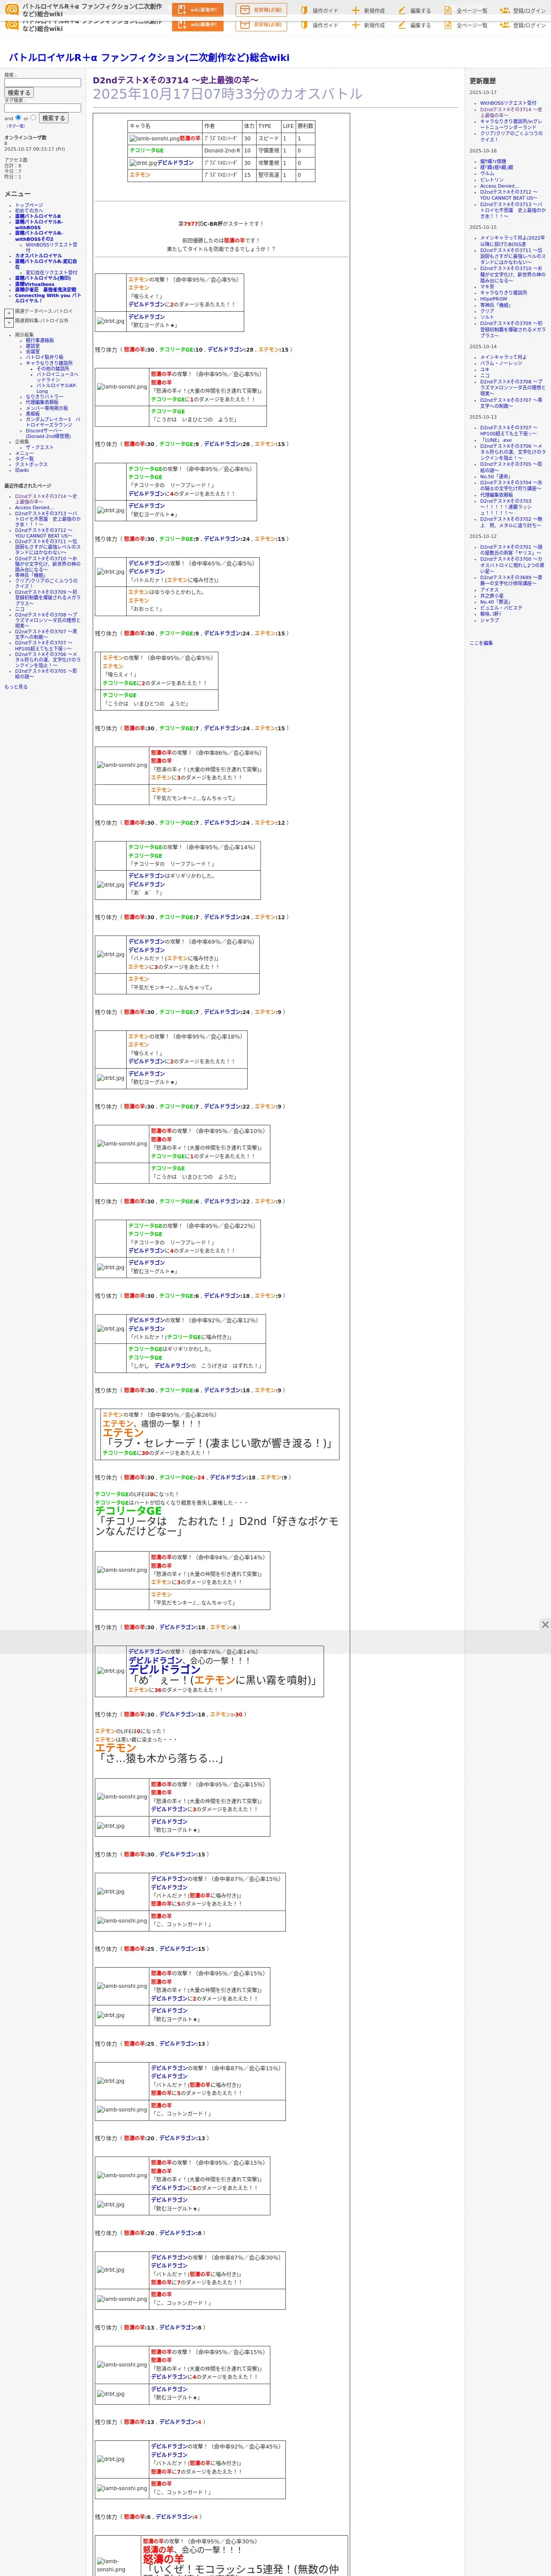Select the 'or' radio button
Image resolution: width=551 pixels, height=2576 pixels.
coord(33,117)
